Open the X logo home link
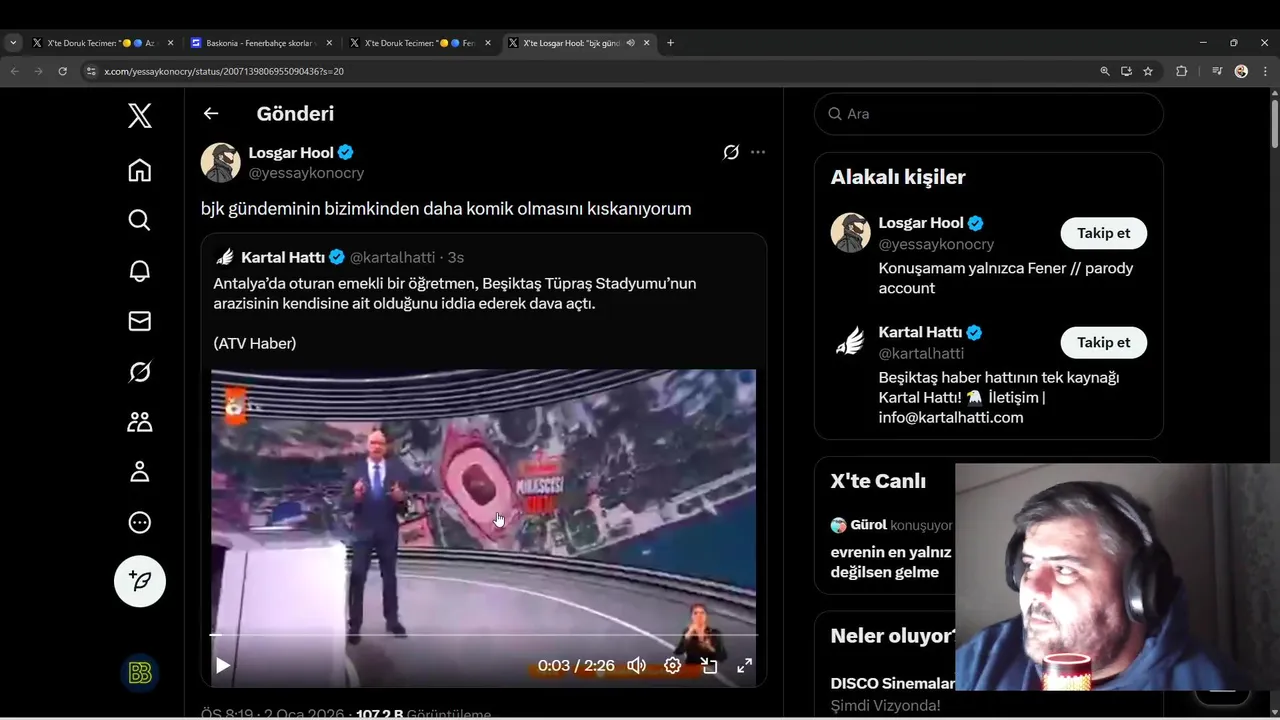 140,116
